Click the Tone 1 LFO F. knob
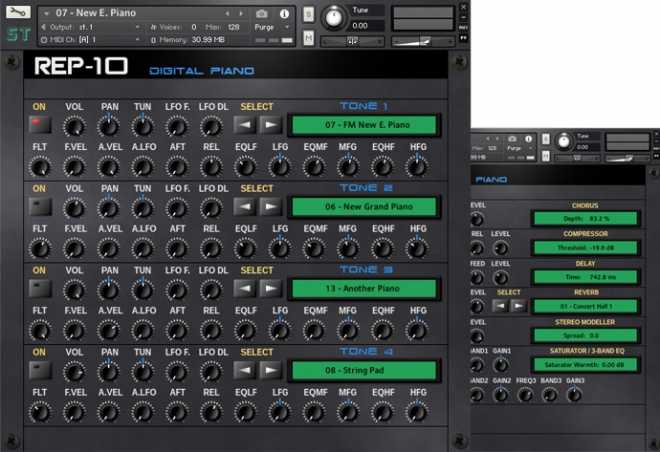The image size is (660, 452). 177,126
